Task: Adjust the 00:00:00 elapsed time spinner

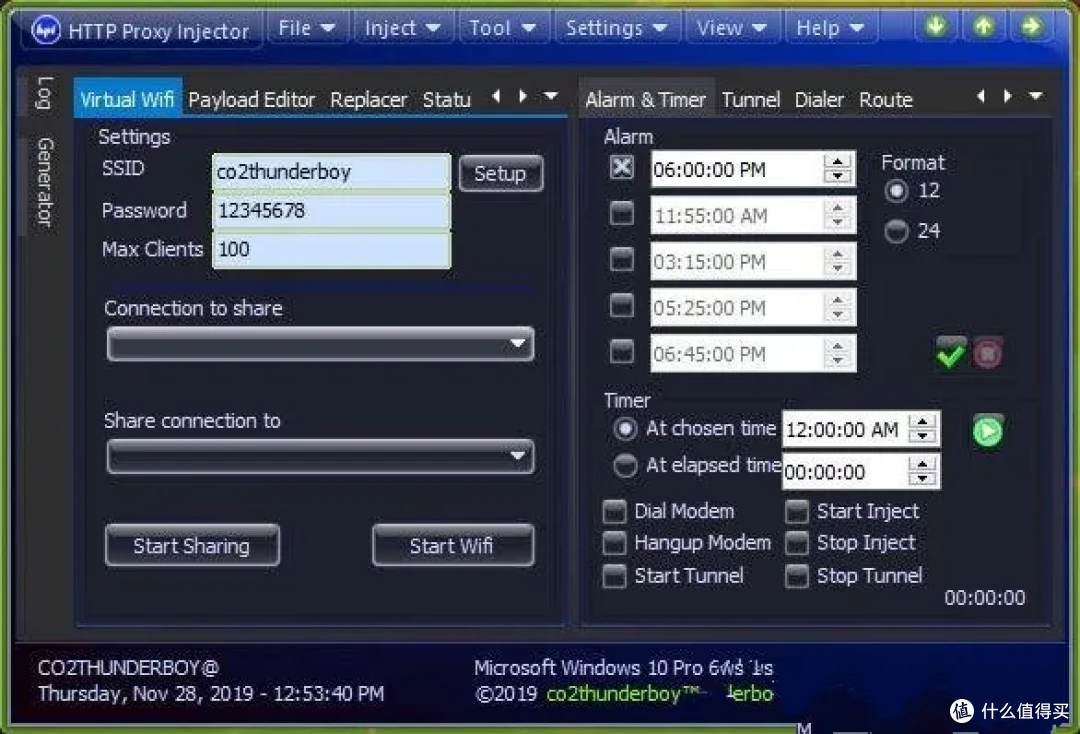Action: (x=922, y=472)
